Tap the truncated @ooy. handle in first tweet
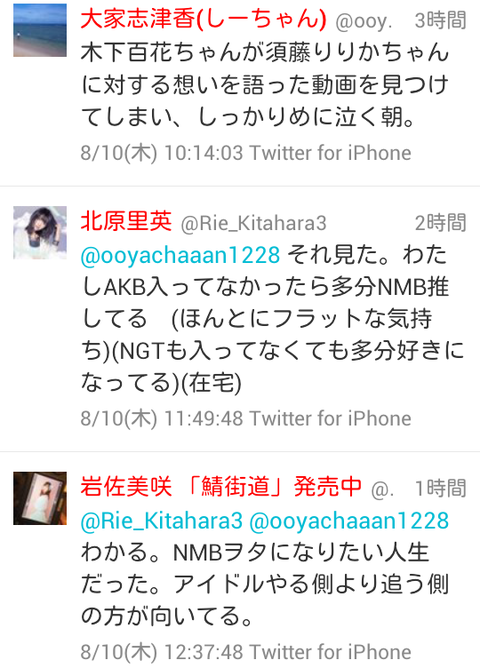Screen dimensions: 480x668 (x=363, y=21)
